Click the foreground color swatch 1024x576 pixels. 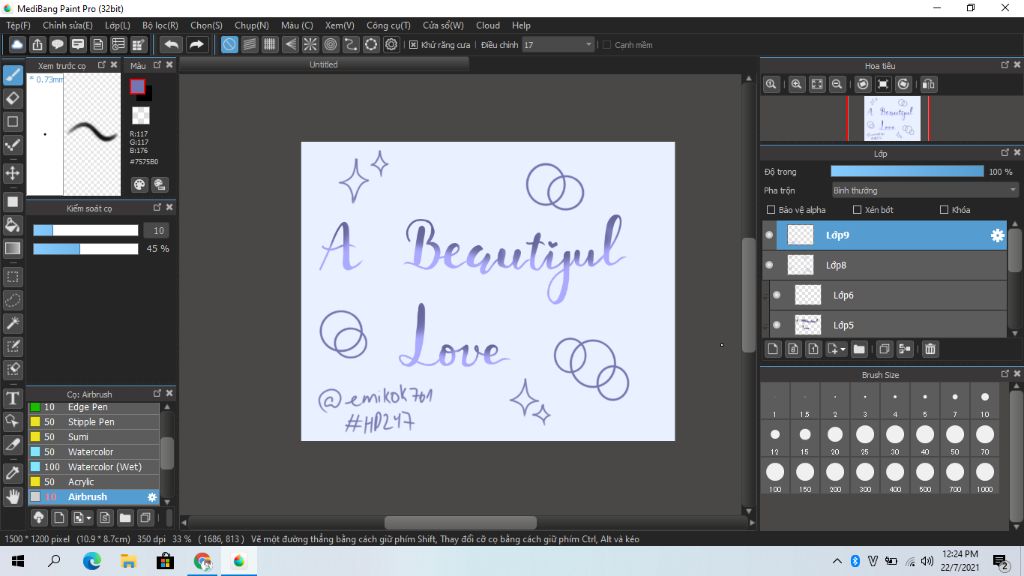(x=137, y=86)
